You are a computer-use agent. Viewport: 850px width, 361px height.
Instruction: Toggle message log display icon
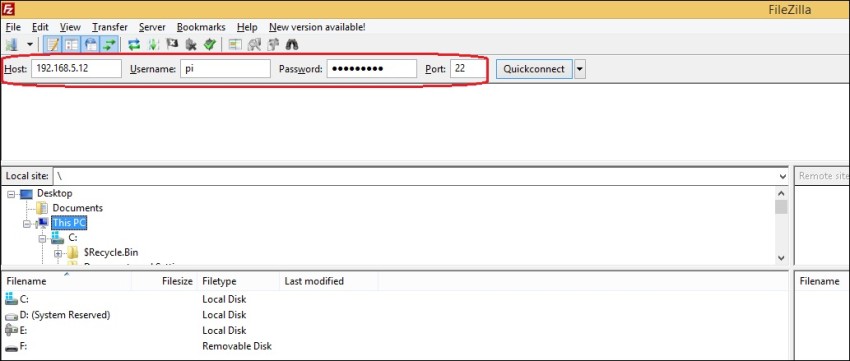click(x=53, y=44)
